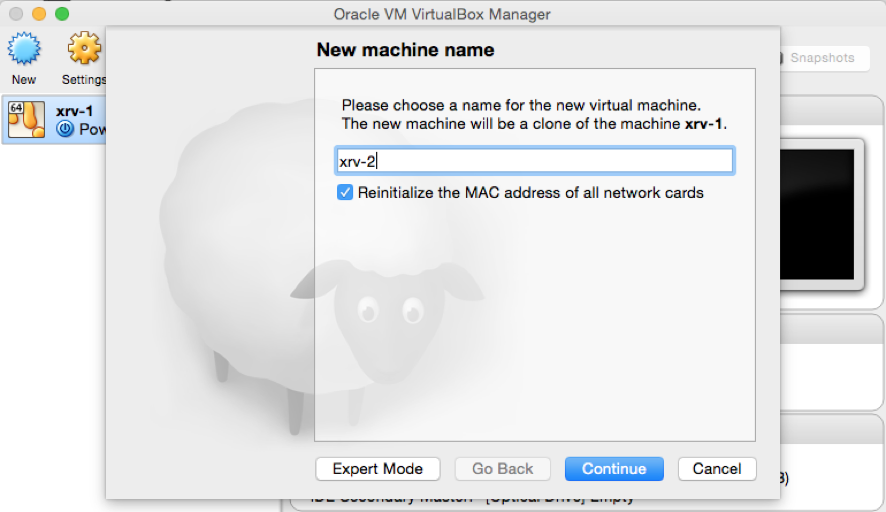The width and height of the screenshot is (886, 512).
Task: Click the Continue button
Action: point(614,469)
